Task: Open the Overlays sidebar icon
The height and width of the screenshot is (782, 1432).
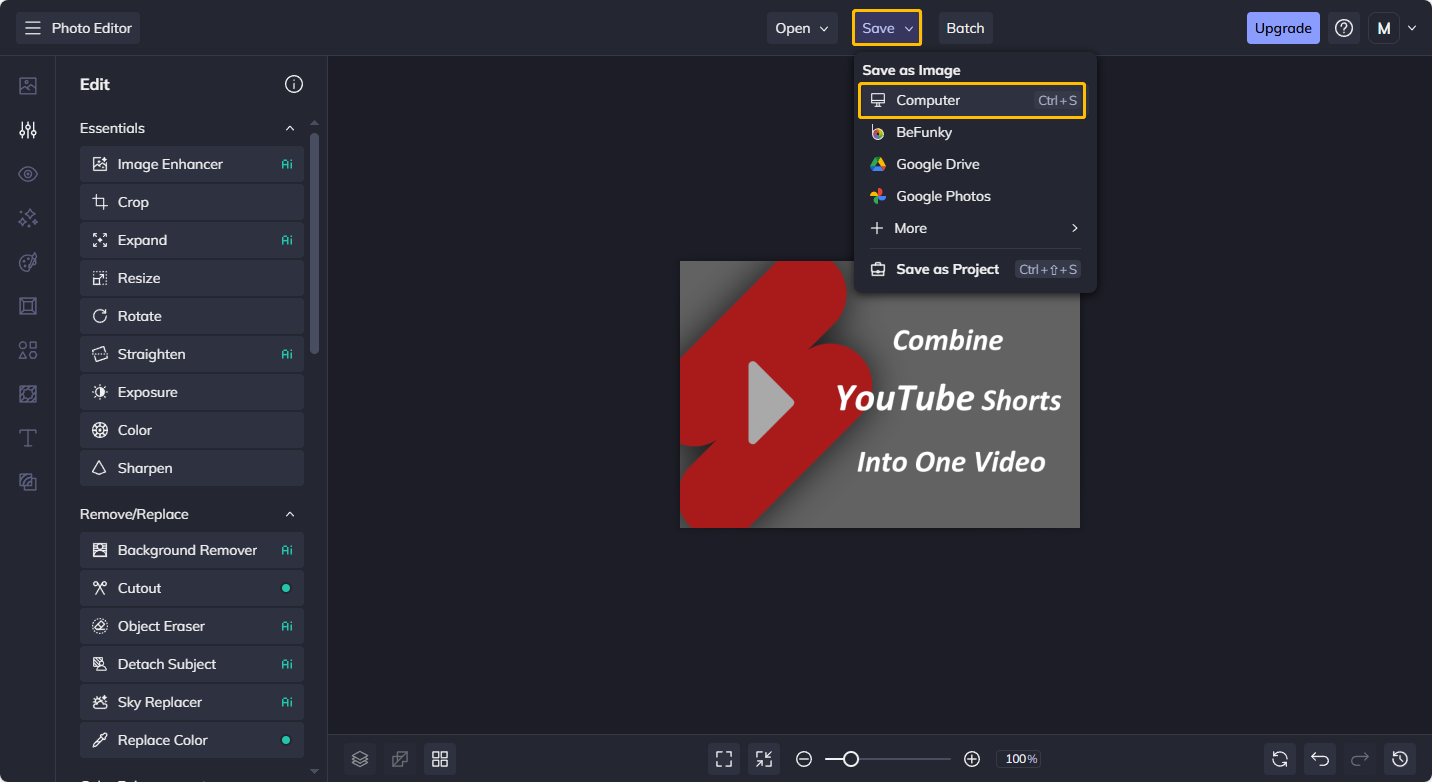Action: pyautogui.click(x=28, y=394)
